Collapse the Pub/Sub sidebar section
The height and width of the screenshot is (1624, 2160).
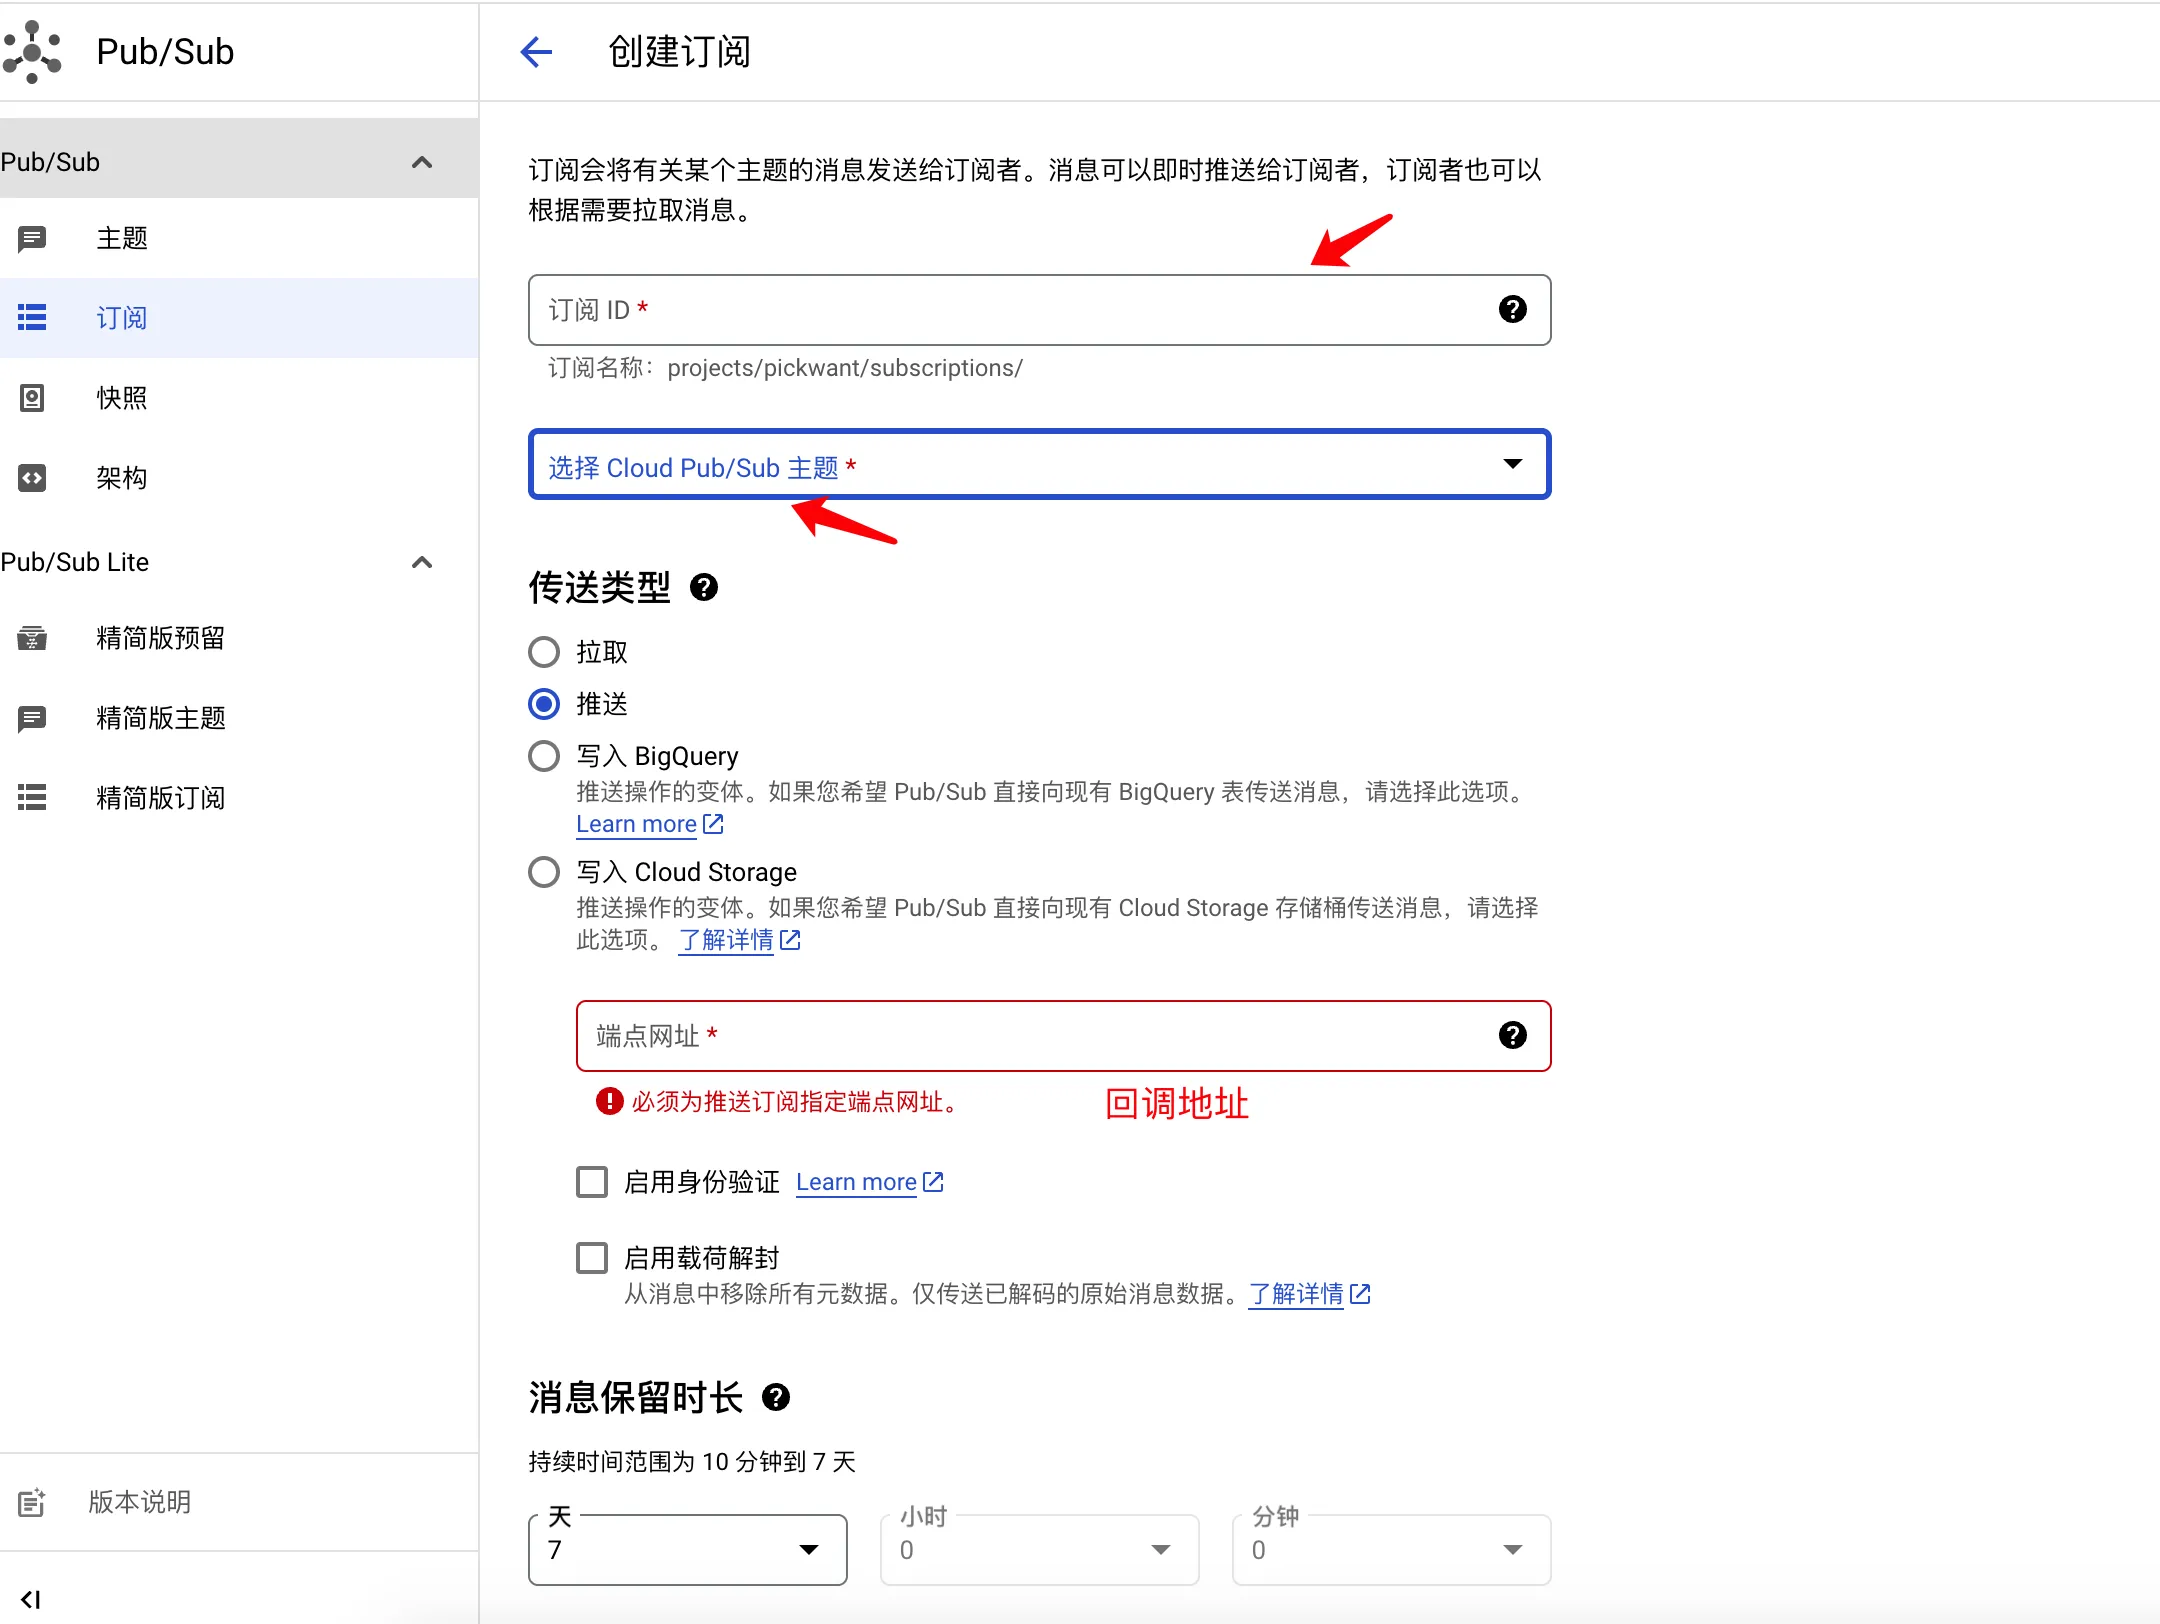(422, 162)
